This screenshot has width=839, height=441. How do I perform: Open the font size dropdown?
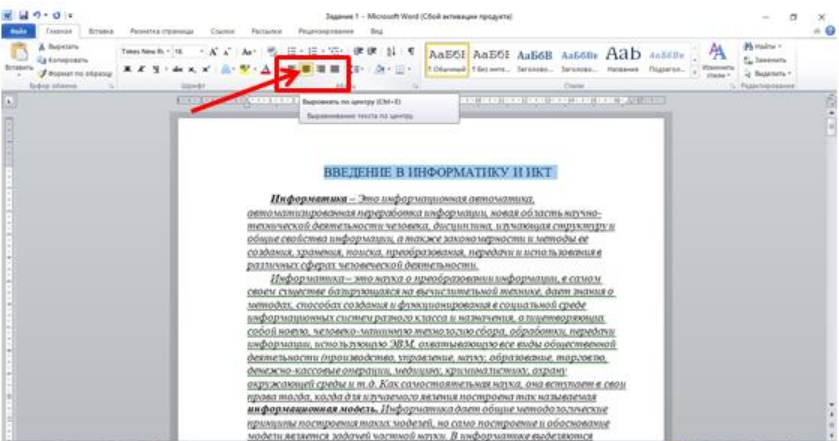pos(202,49)
